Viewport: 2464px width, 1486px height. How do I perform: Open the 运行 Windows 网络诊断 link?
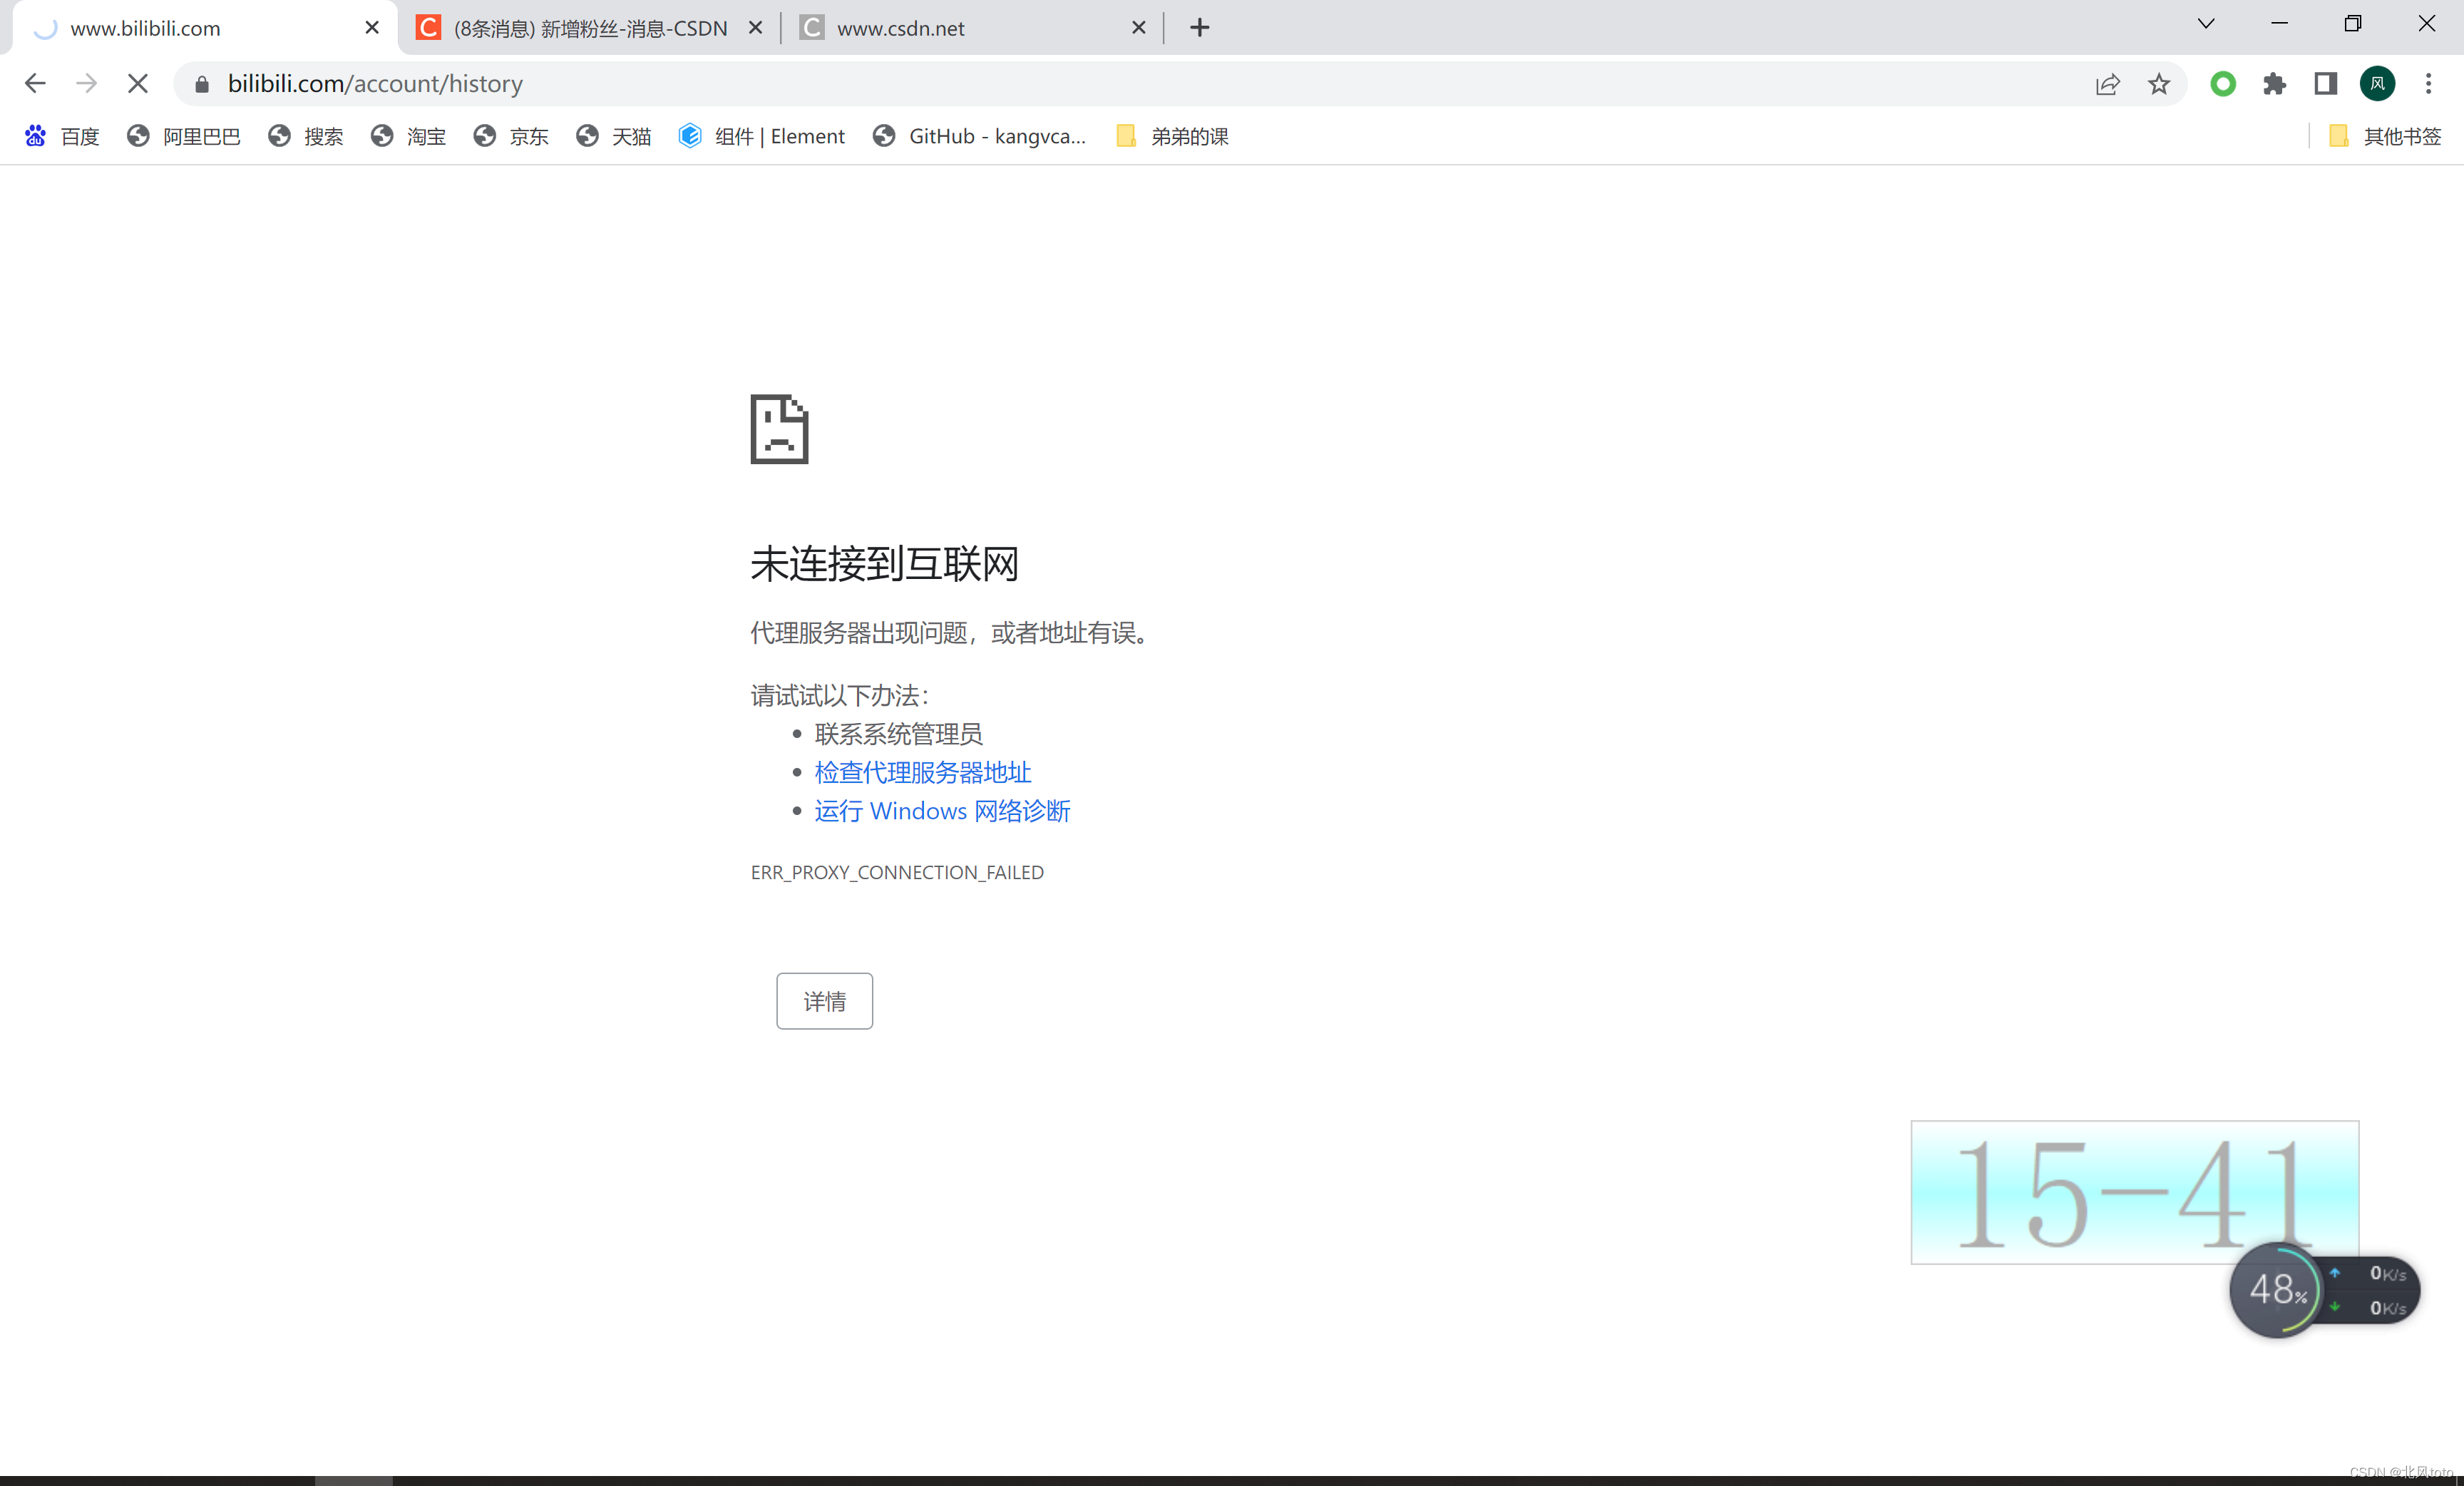click(942, 811)
